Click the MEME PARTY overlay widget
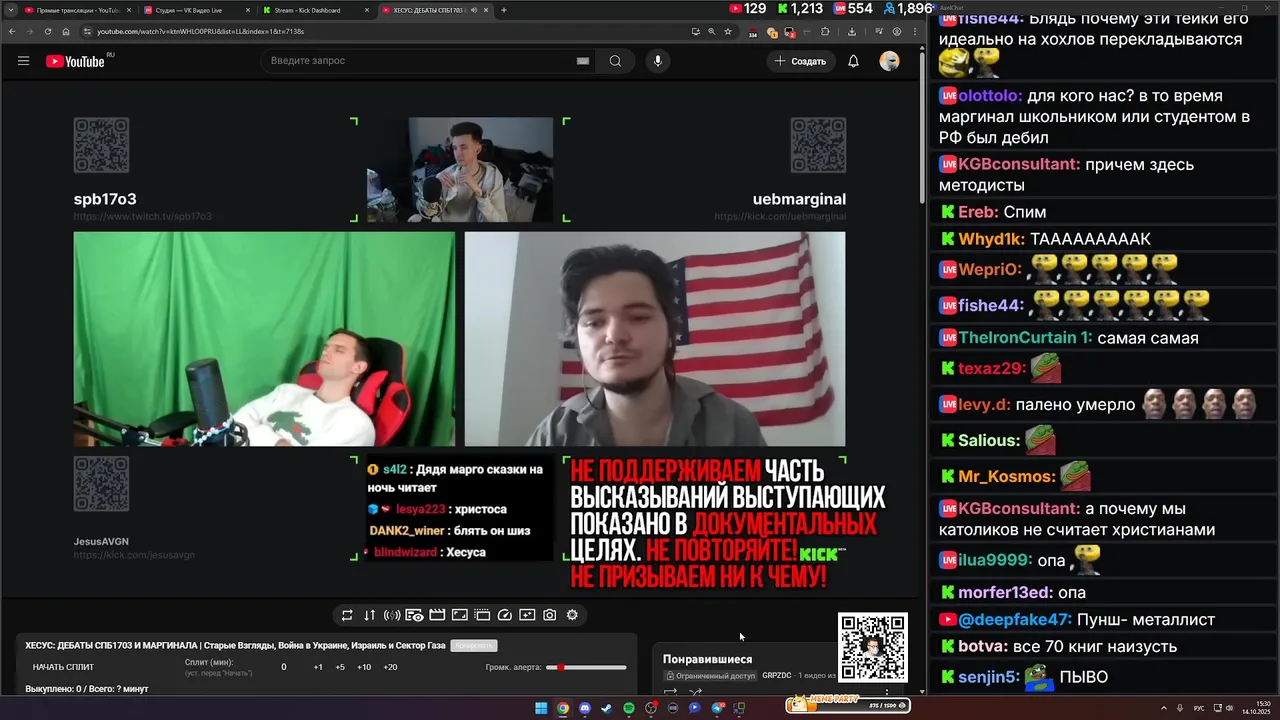This screenshot has width=1280, height=720. (847, 705)
